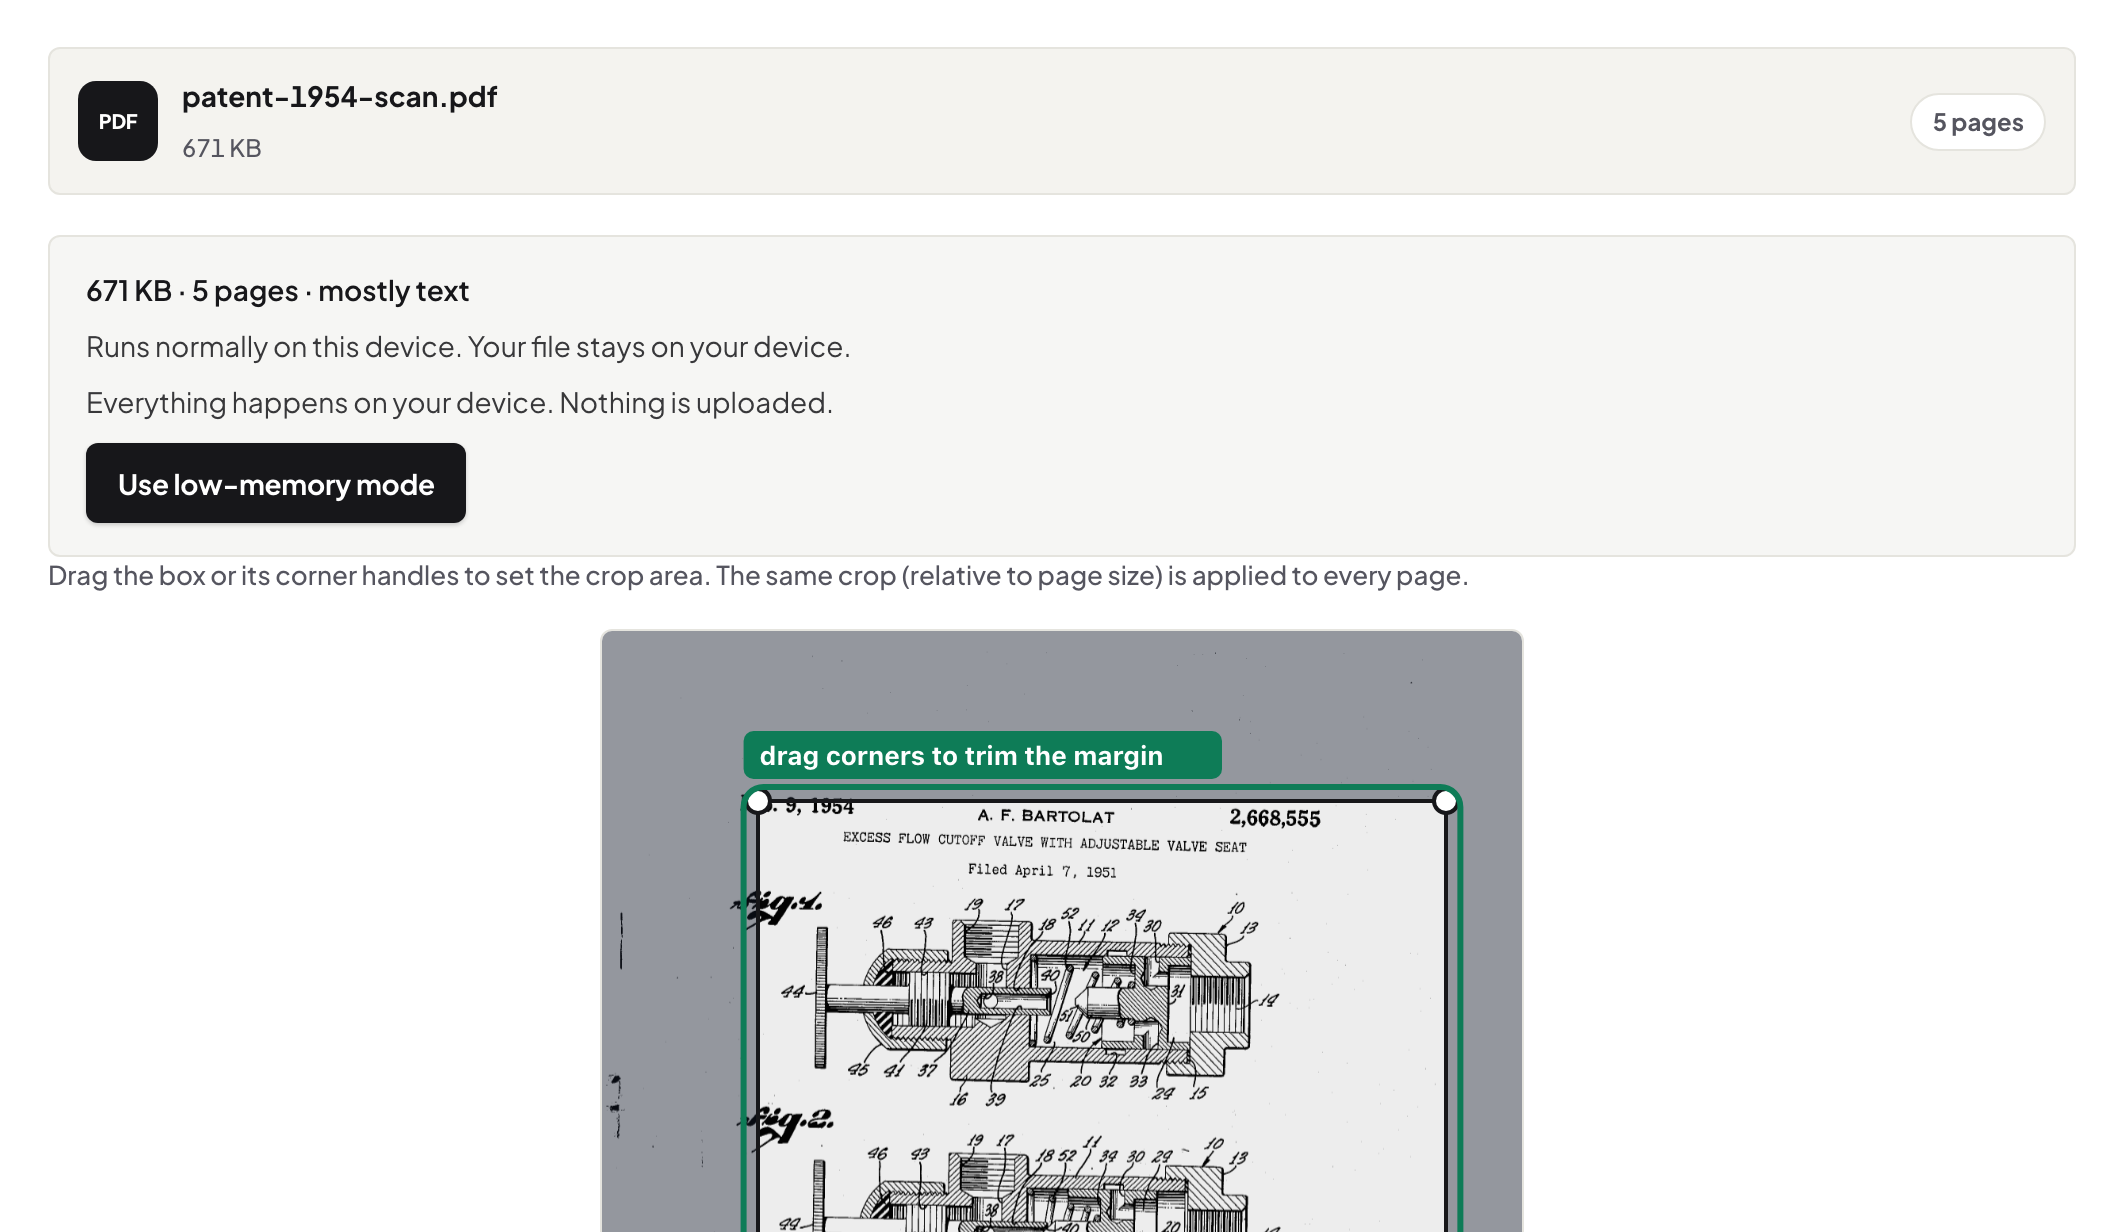Screen dimensions: 2124x1232
Task: Click the black PDF file icon
Action: coord(118,121)
